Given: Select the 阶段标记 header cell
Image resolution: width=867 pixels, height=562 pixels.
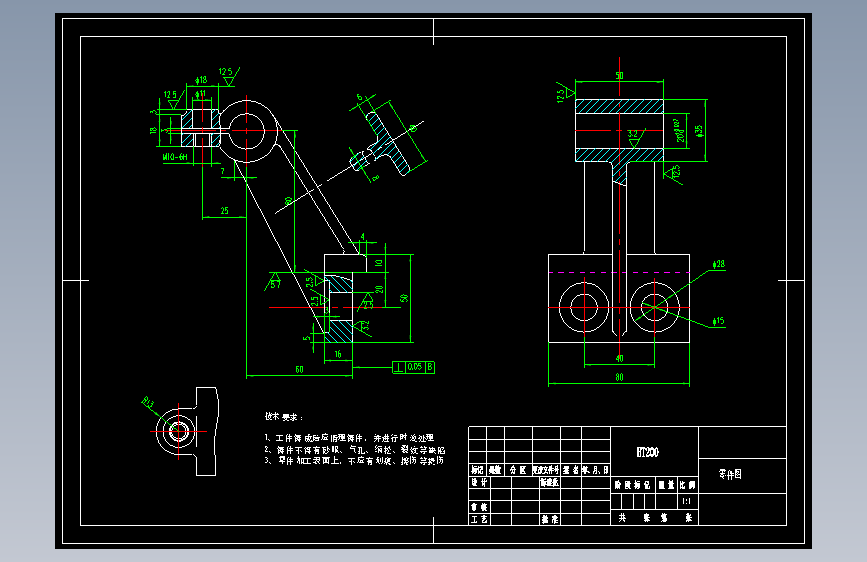Looking at the screenshot, I should pos(632,485).
